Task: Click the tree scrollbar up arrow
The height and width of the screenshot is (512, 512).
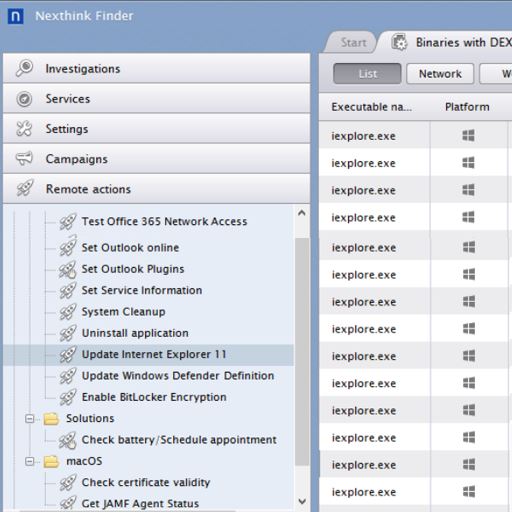Action: tap(302, 213)
